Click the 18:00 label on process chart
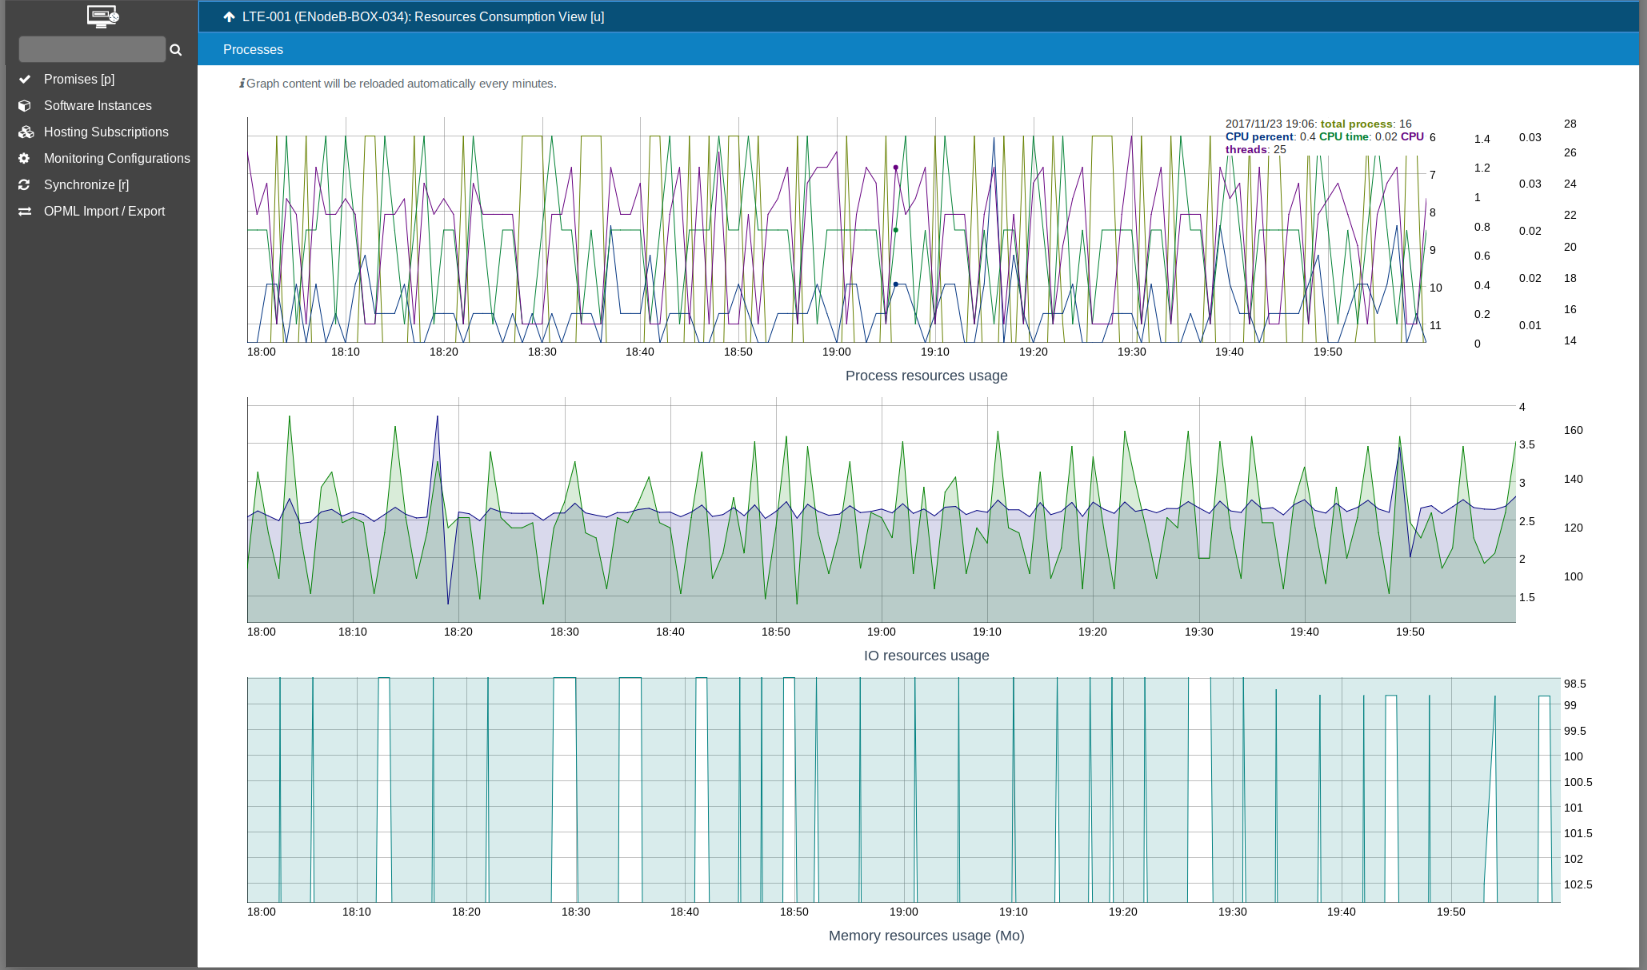The image size is (1647, 970). [x=261, y=352]
